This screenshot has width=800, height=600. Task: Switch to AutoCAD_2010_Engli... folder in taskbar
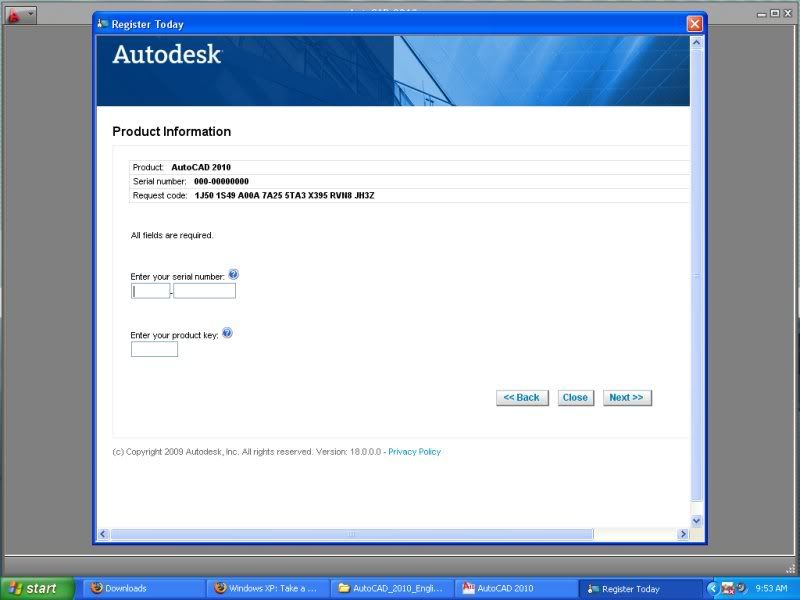(x=392, y=588)
